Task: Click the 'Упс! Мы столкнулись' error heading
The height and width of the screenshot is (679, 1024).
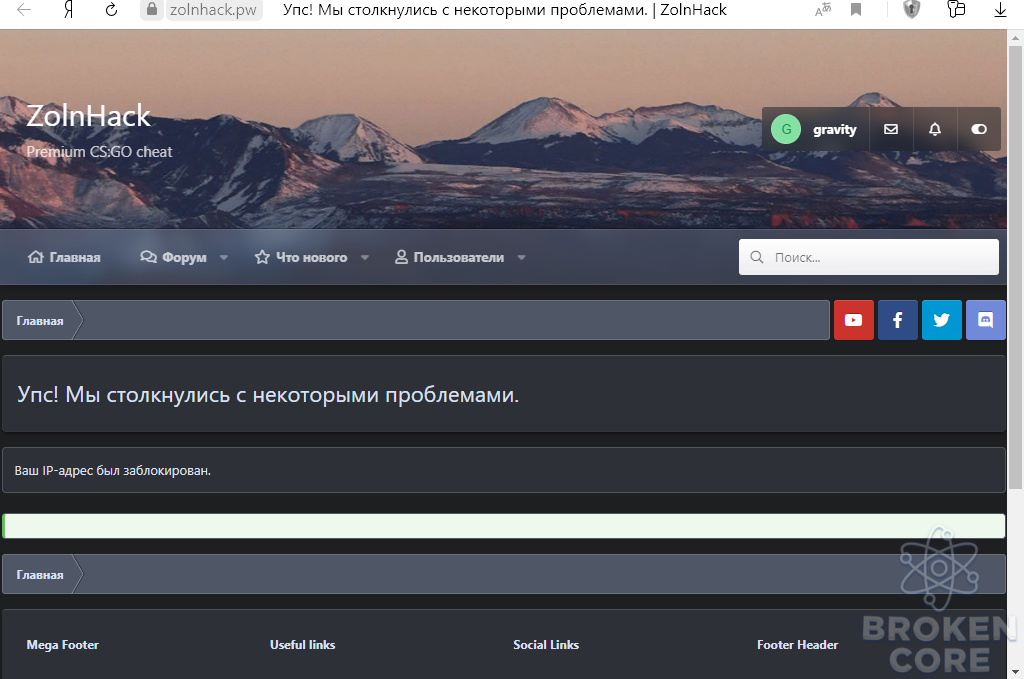Action: (x=268, y=394)
